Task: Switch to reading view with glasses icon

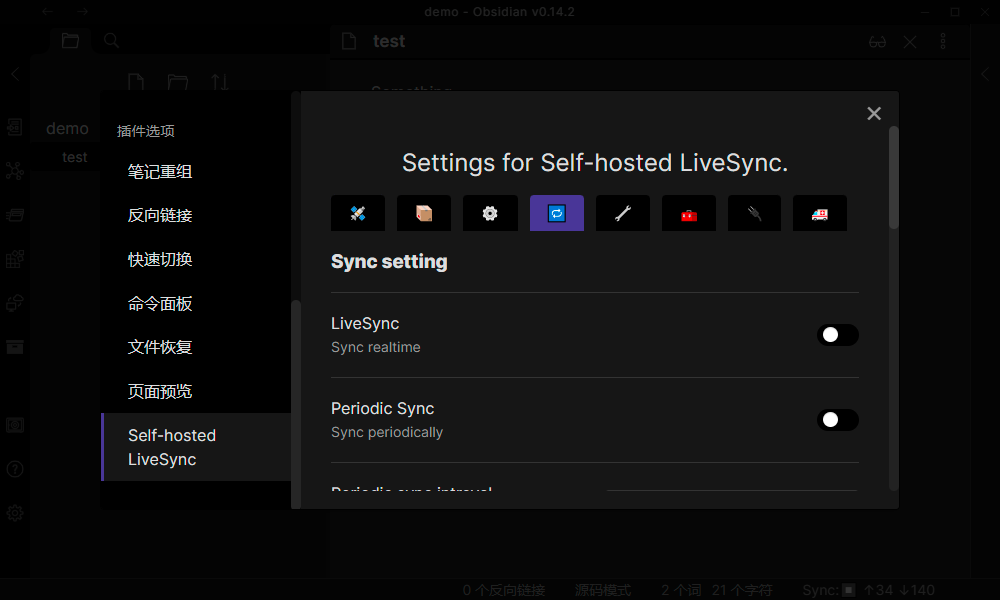Action: pos(878,41)
